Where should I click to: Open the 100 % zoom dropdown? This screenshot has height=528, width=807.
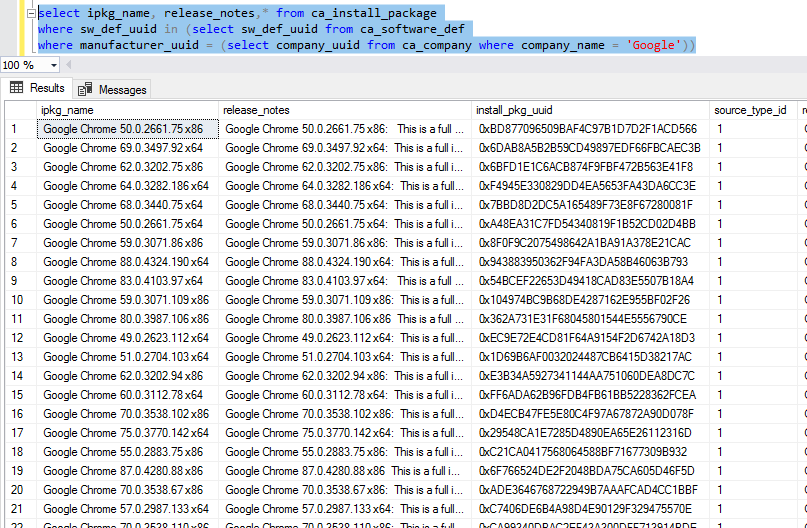tap(54, 65)
